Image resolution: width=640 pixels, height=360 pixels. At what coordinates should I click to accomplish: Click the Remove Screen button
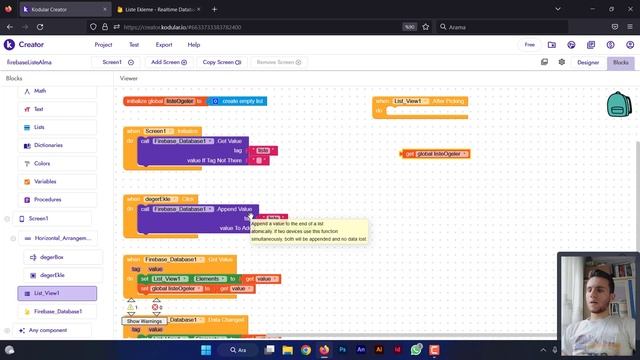tap(278, 62)
